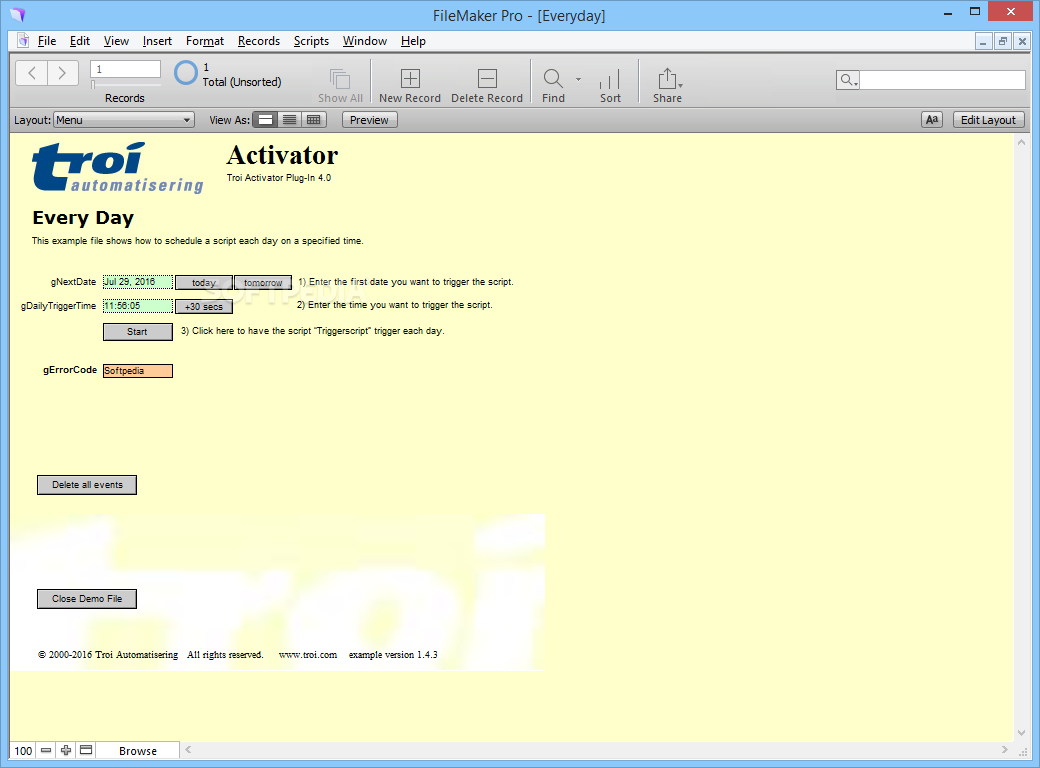The height and width of the screenshot is (768, 1040).
Task: Click the Show All toolbar icon
Action: [340, 79]
